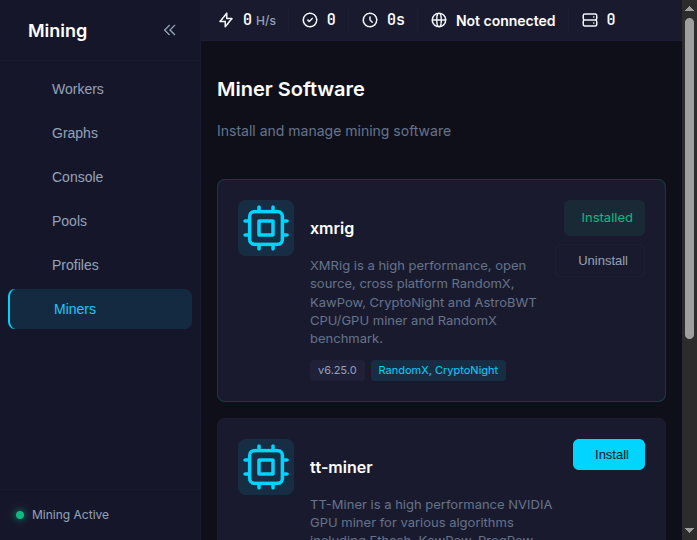Open the Console page
The height and width of the screenshot is (540, 697).
pyautogui.click(x=78, y=177)
